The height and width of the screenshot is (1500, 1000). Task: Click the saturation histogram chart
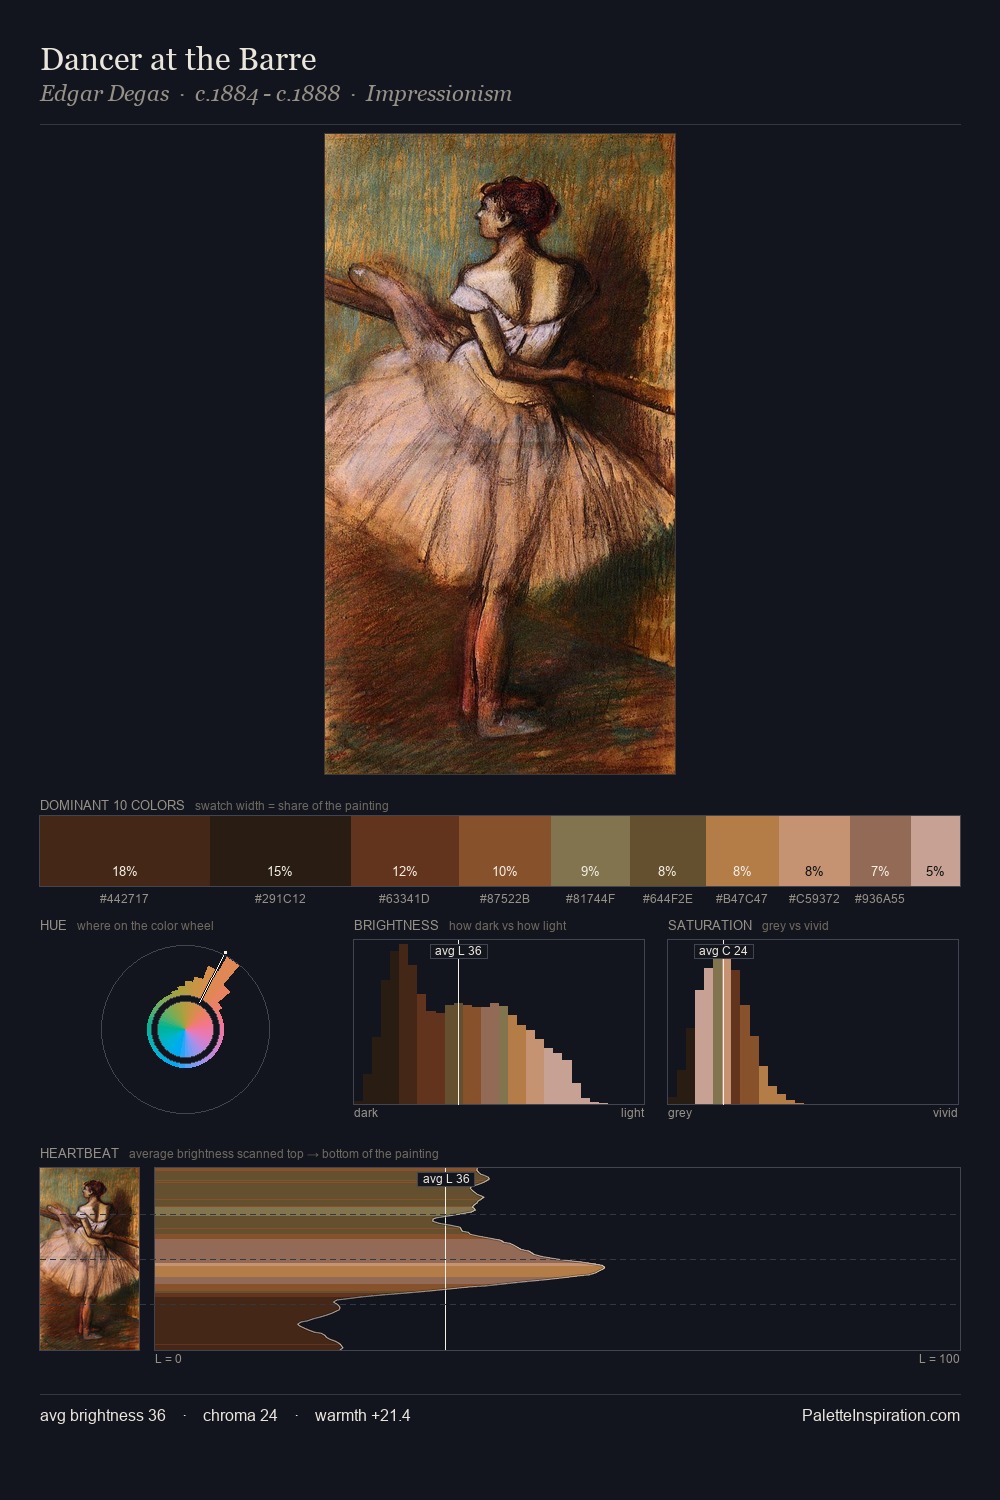[813, 1022]
